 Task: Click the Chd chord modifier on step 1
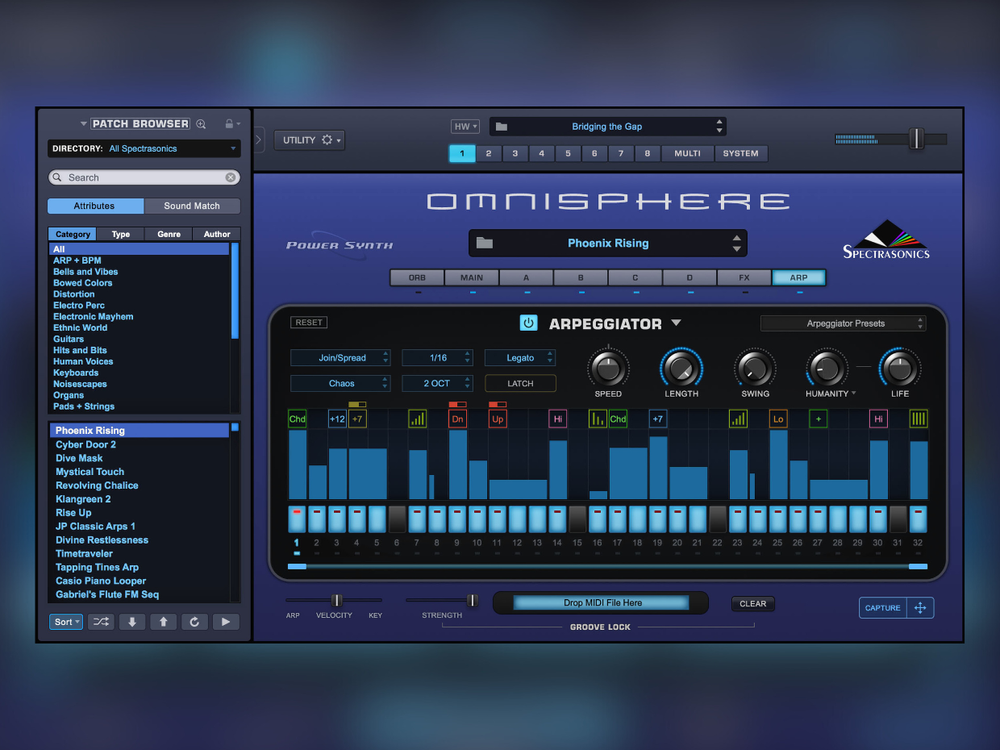point(296,419)
